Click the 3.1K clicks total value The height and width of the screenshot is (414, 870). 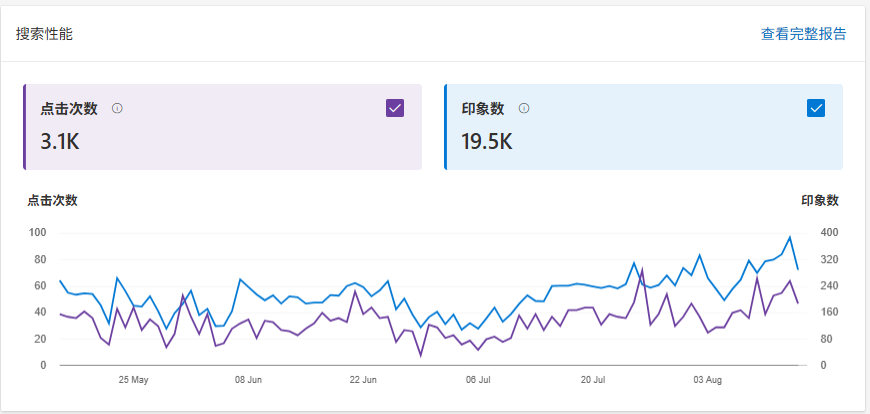60,141
